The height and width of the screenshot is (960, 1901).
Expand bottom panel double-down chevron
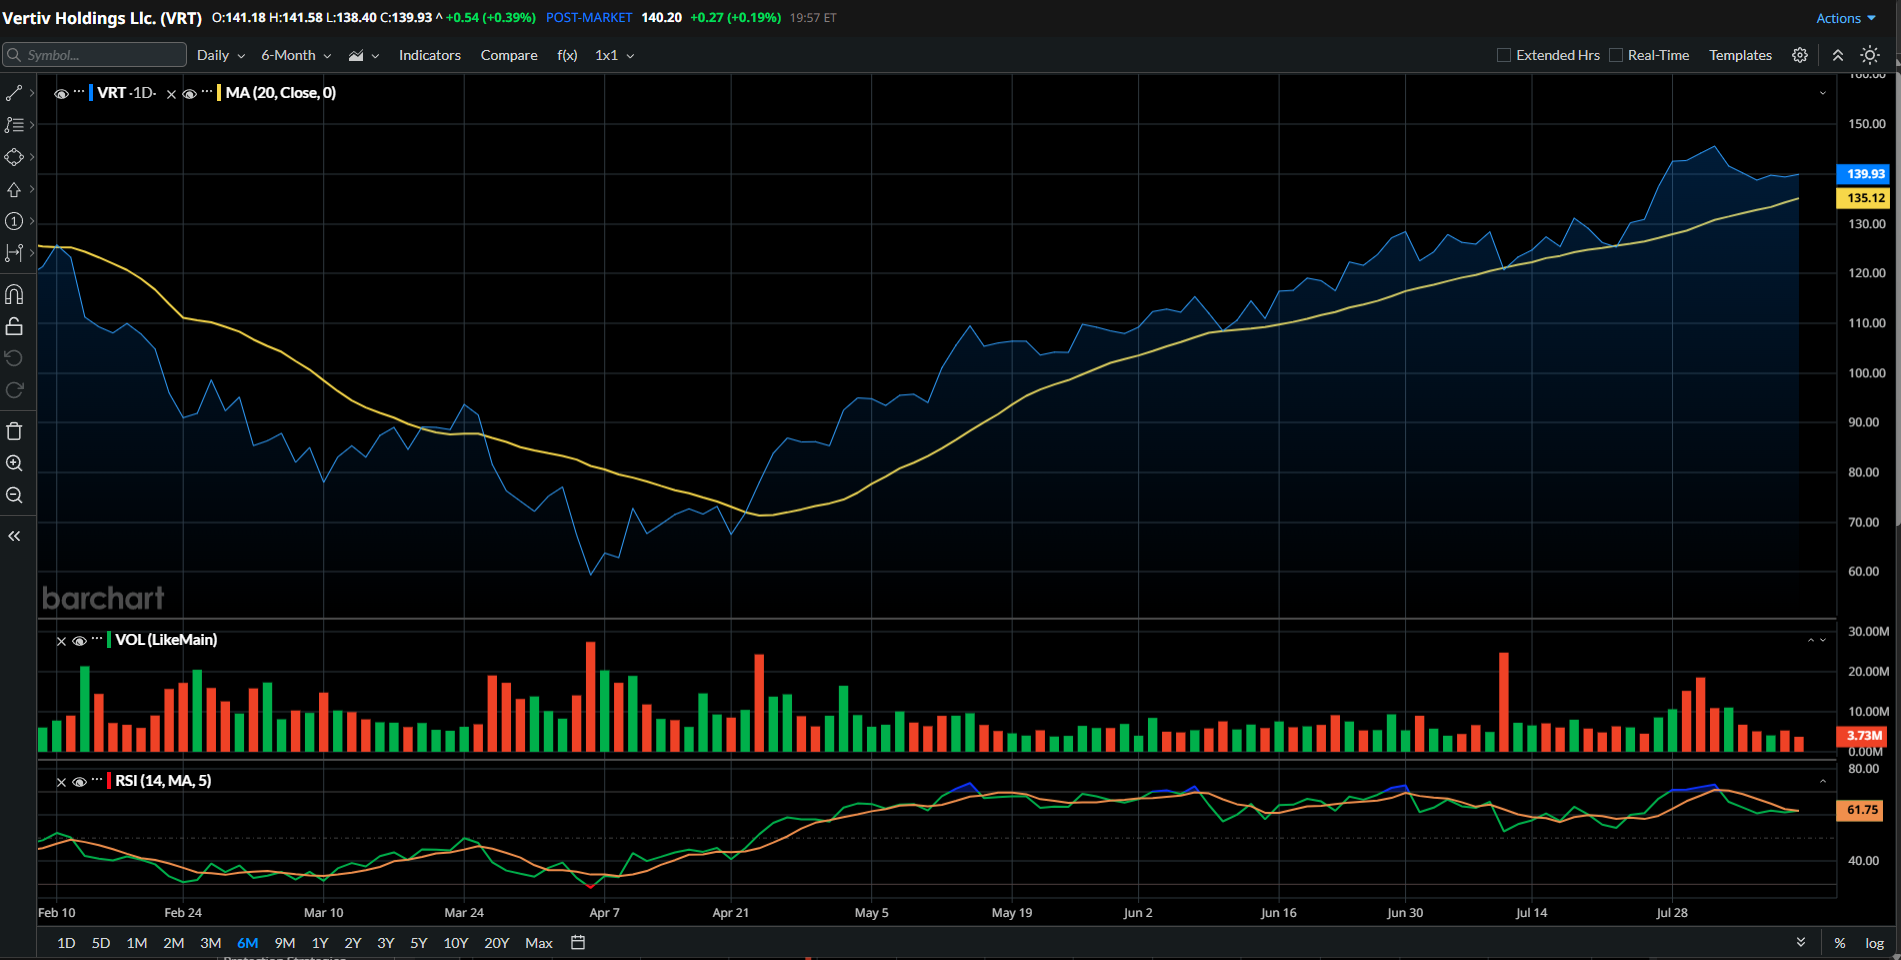pyautogui.click(x=1801, y=942)
